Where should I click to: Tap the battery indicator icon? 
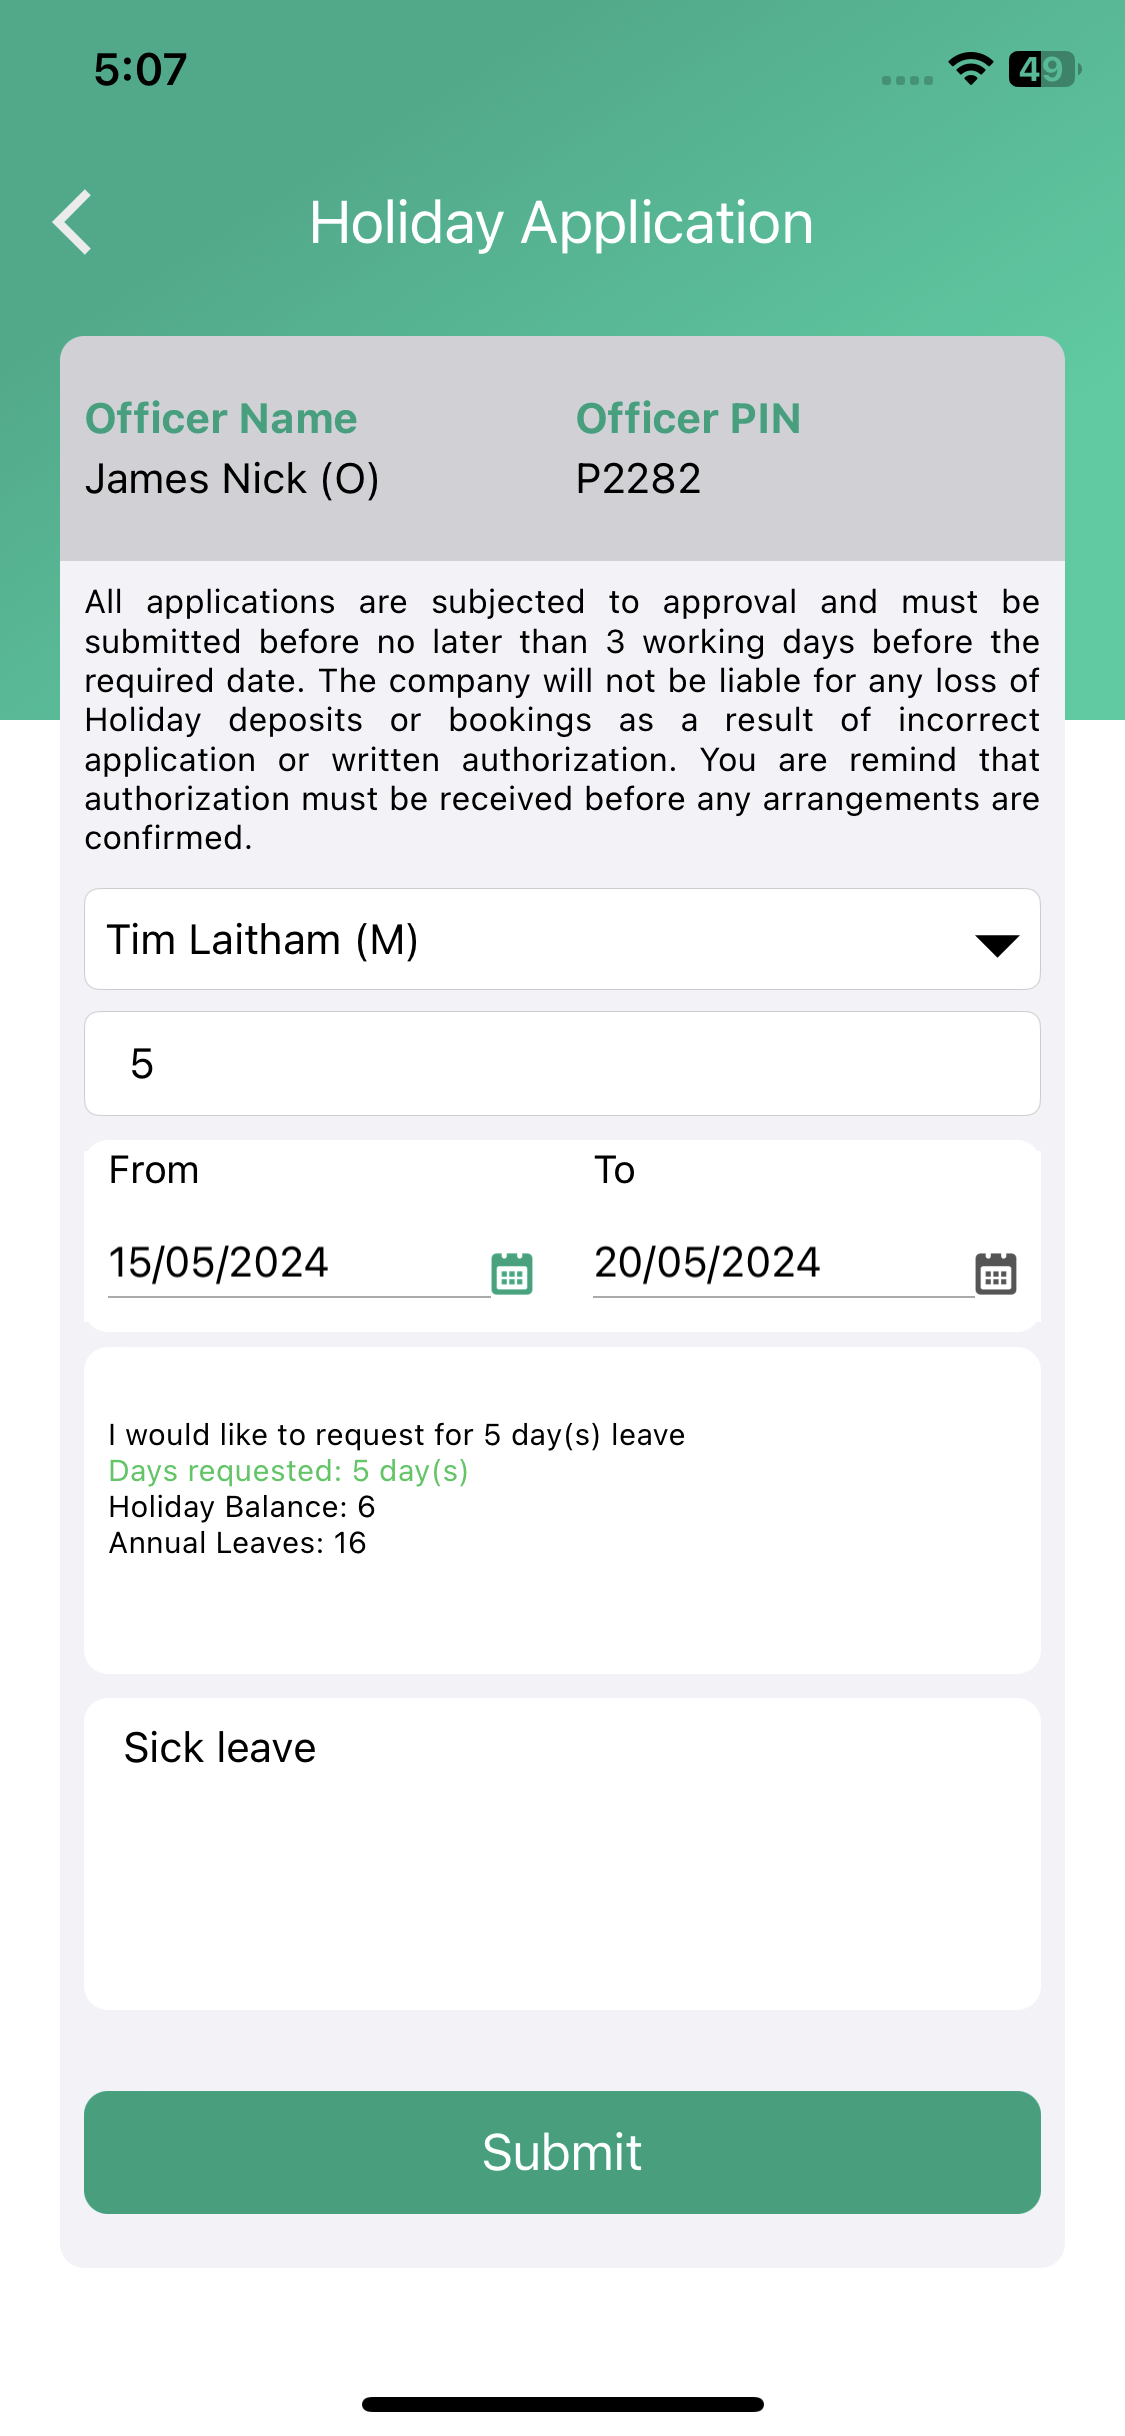(1044, 69)
